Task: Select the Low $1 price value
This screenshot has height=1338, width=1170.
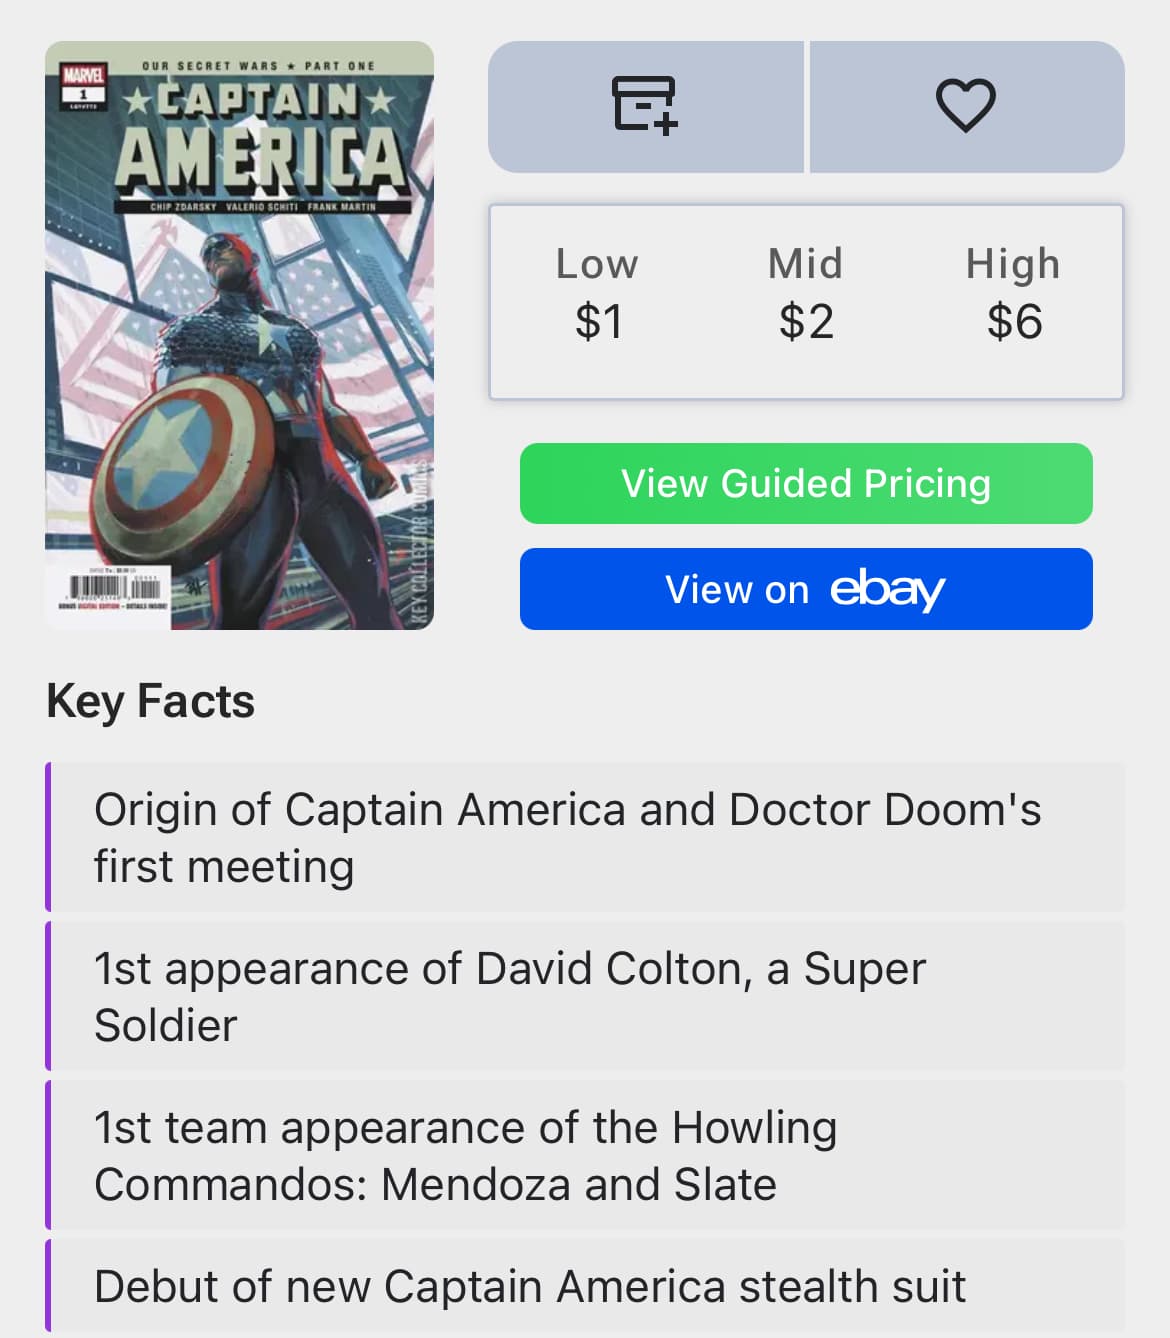Action: point(598,294)
